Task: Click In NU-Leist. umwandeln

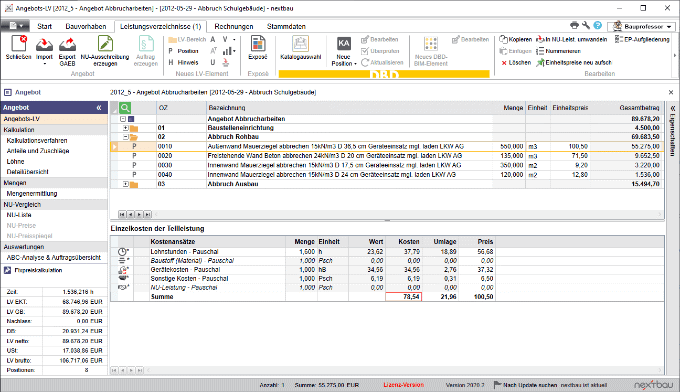Action: click(x=572, y=39)
